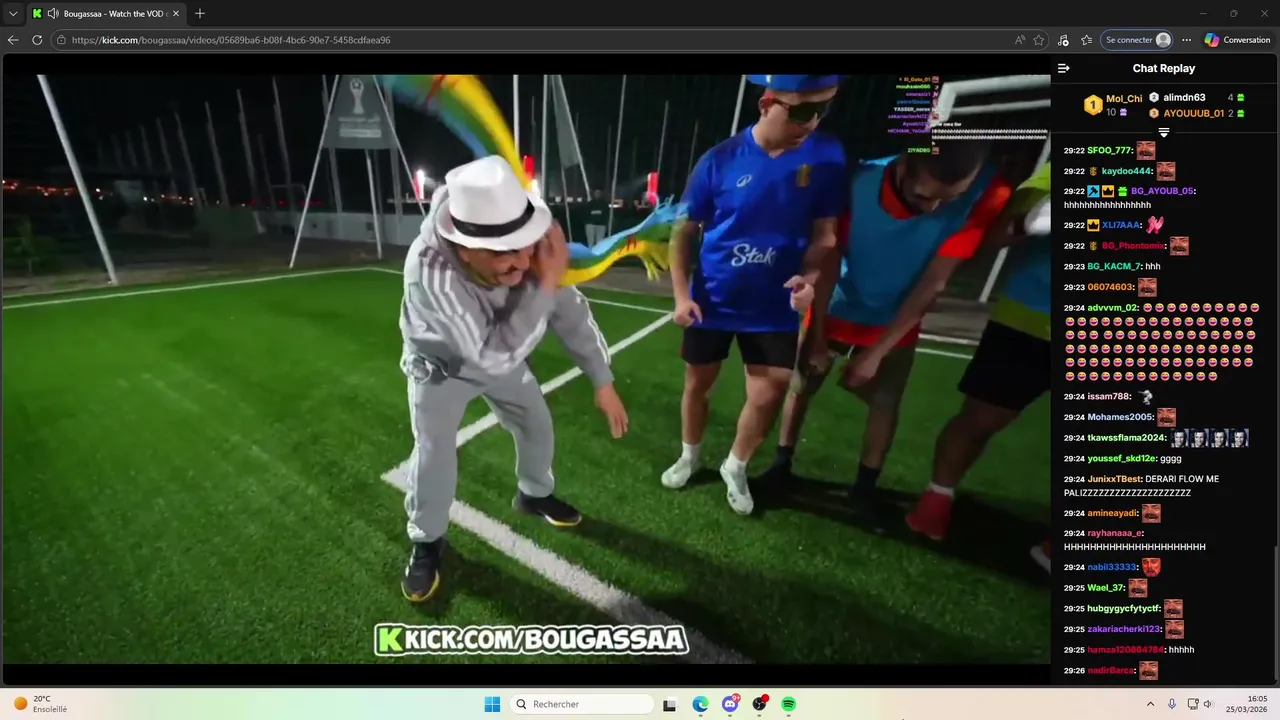Click chat user kaydoo444

coord(1127,171)
